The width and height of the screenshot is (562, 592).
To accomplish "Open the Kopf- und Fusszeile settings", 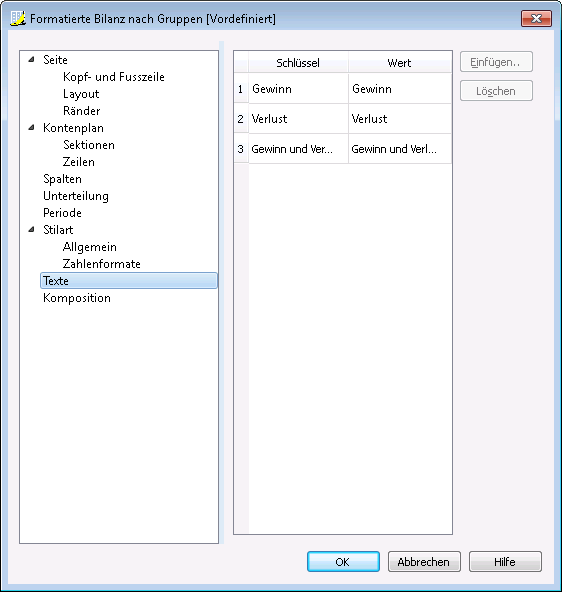I will (114, 77).
